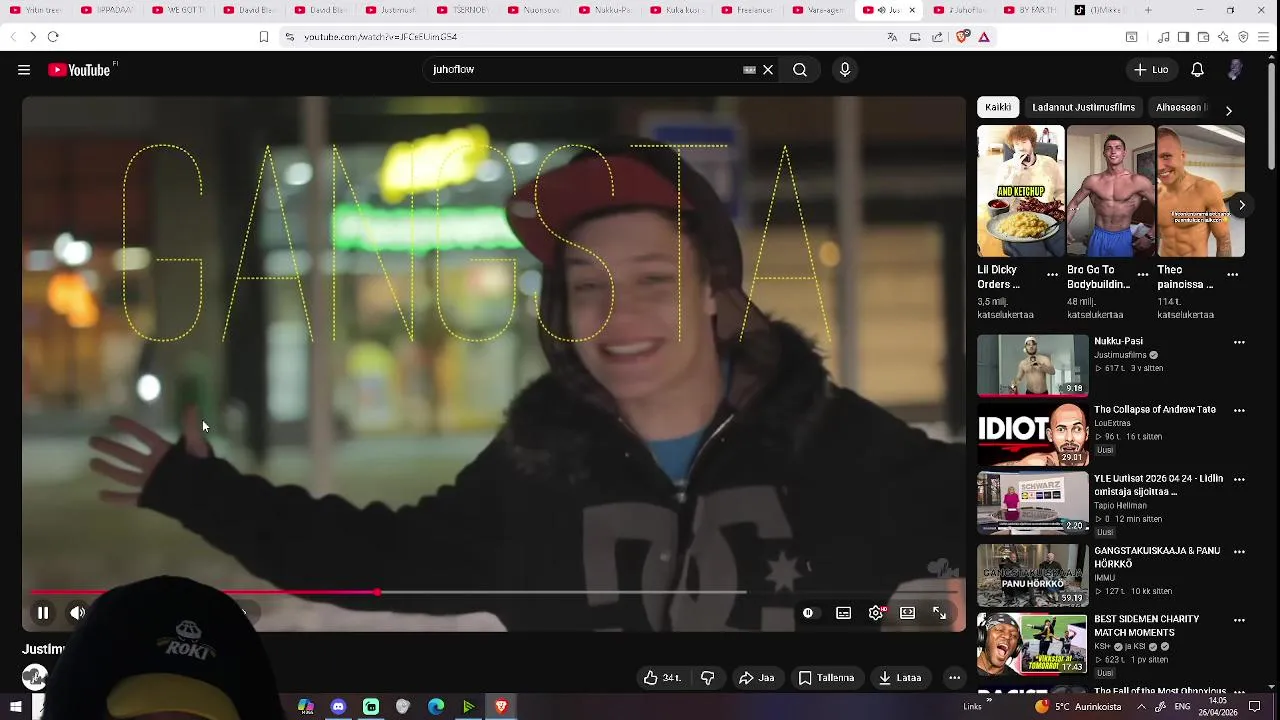Seek along the video progress bar
Image resolution: width=1280 pixels, height=720 pixels.
pyautogui.click(x=494, y=592)
